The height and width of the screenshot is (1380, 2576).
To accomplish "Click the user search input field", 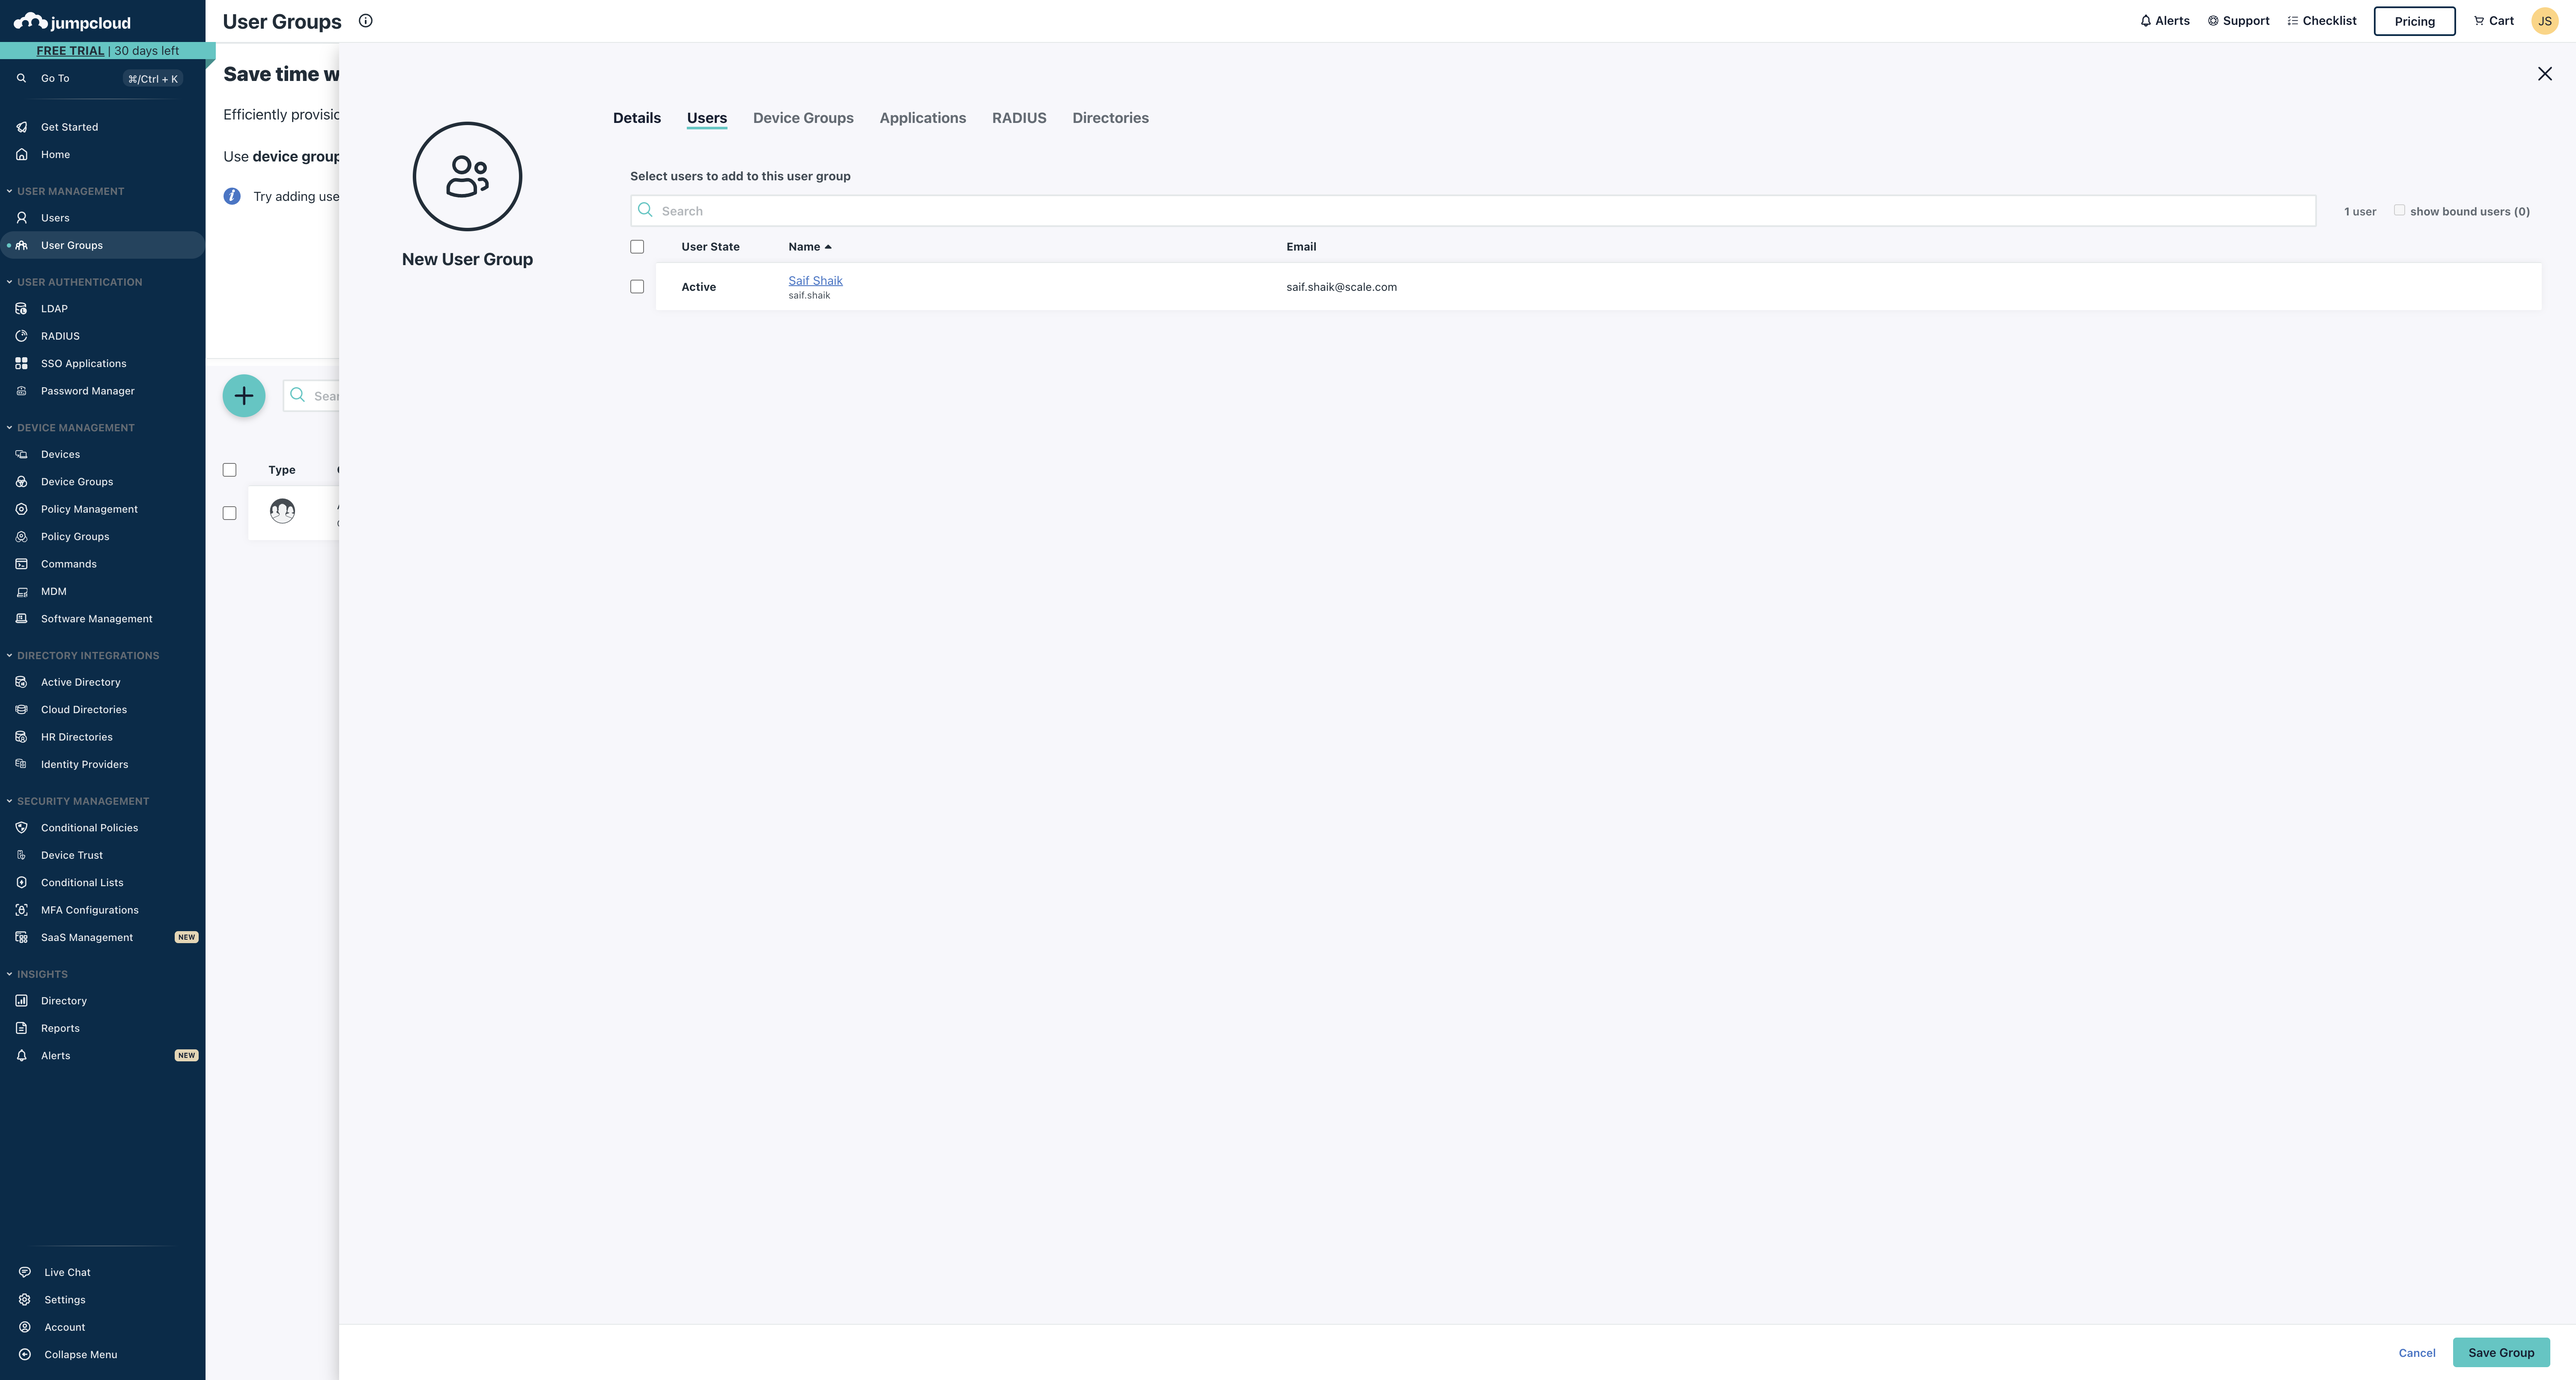I will click(1472, 211).
